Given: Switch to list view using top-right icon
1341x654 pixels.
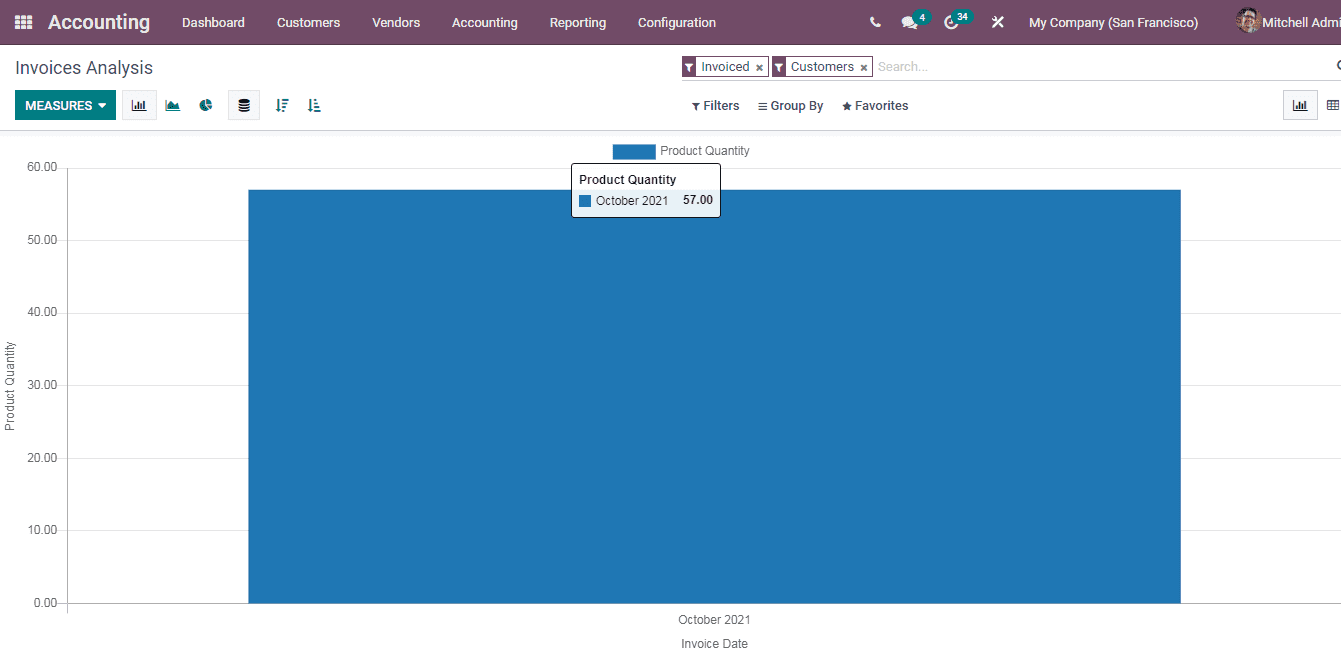Looking at the screenshot, I should (1334, 104).
